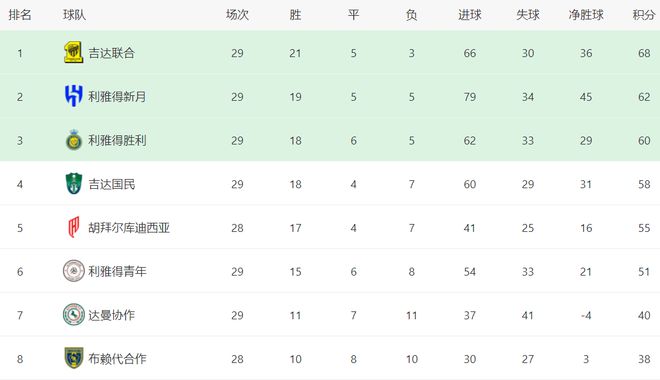
Task: Click the 利雅得新月 blue crest icon
Action: pyautogui.click(x=73, y=96)
